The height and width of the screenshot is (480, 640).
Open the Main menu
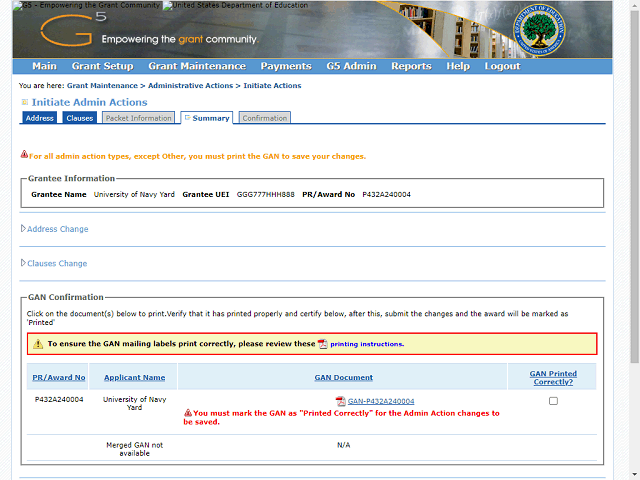click(x=44, y=66)
